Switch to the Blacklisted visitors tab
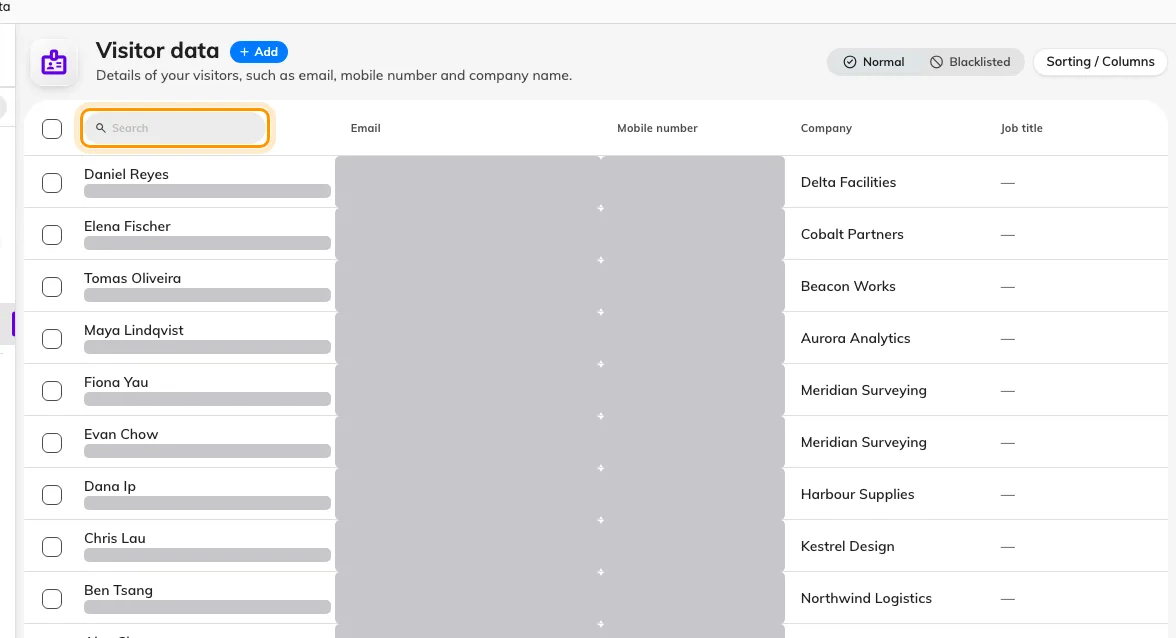The image size is (1176, 638). (x=970, y=62)
